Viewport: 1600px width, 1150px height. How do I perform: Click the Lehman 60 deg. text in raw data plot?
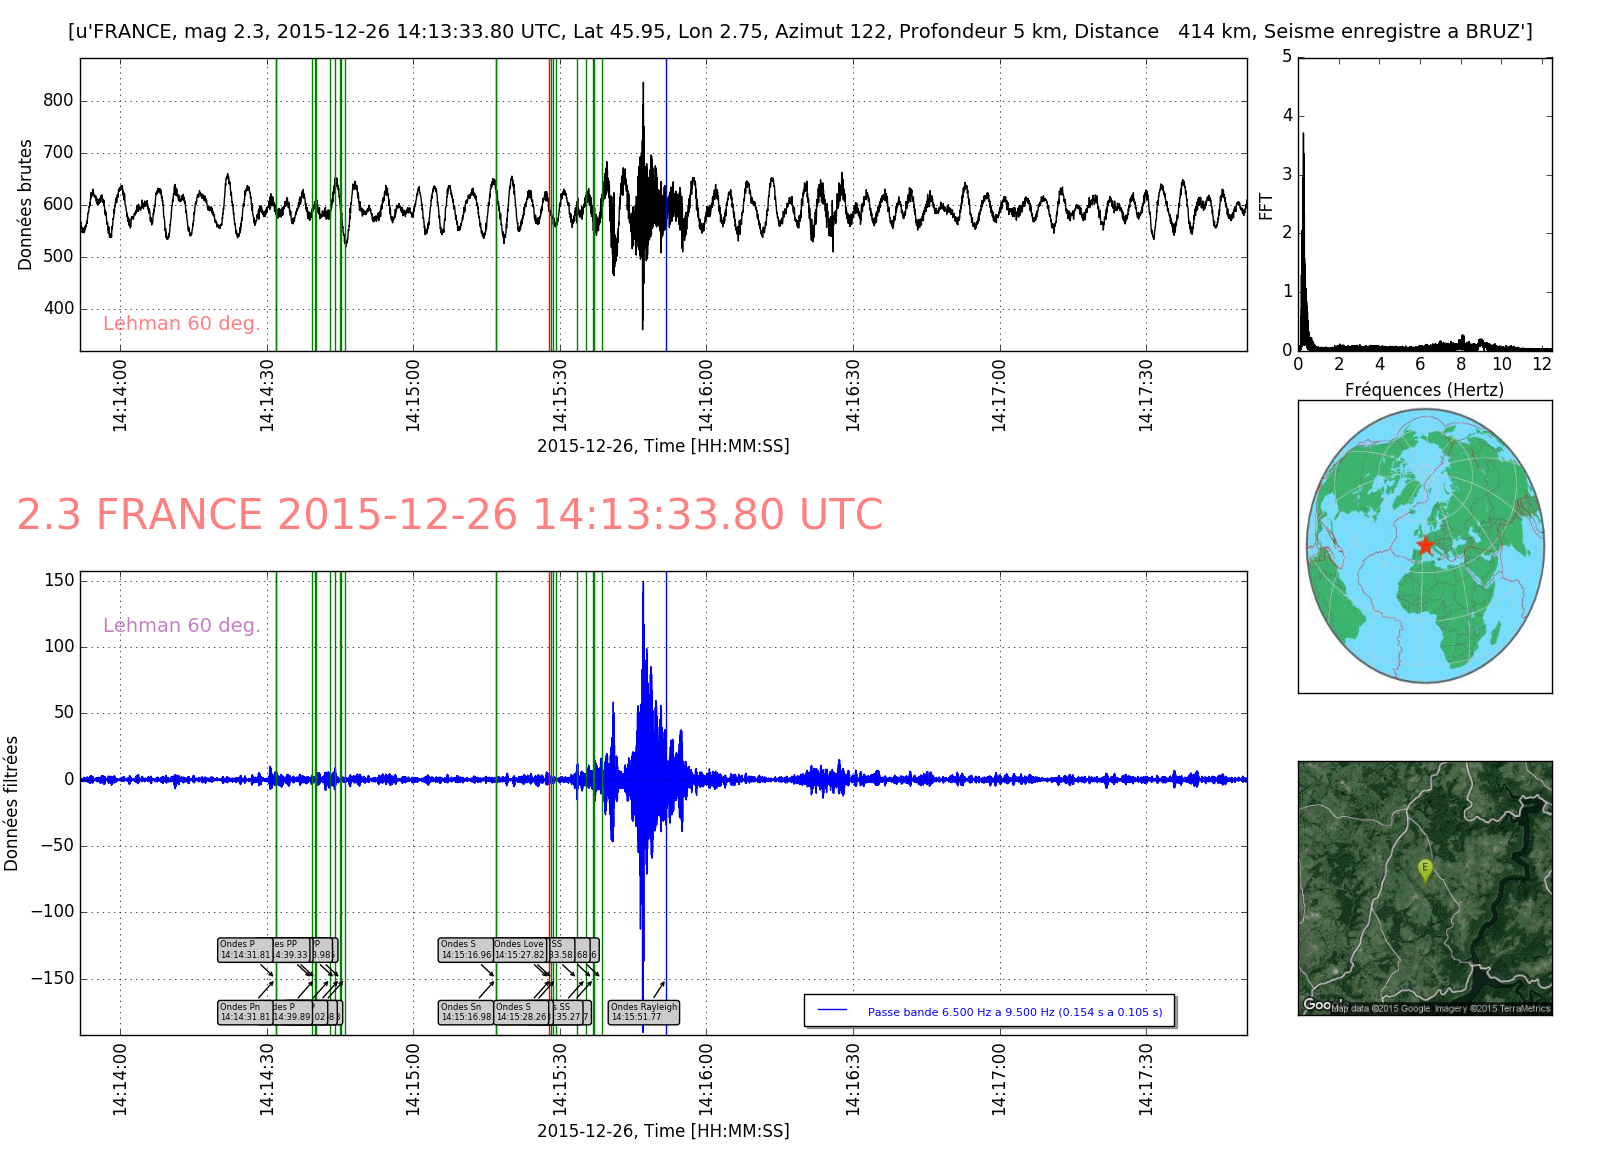(x=181, y=324)
